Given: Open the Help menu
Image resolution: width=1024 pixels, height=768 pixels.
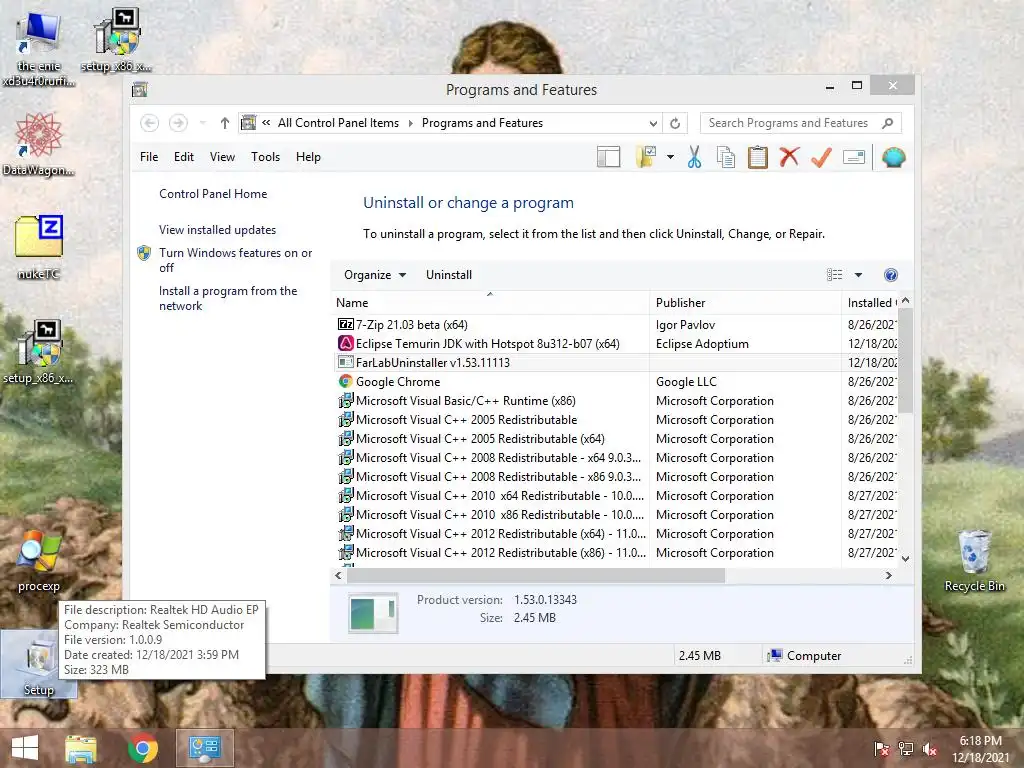Looking at the screenshot, I should click(x=308, y=157).
